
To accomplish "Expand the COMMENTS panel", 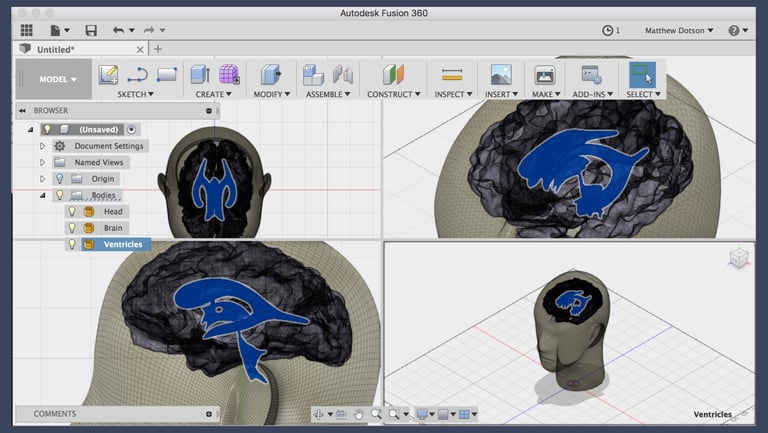I will (x=209, y=414).
